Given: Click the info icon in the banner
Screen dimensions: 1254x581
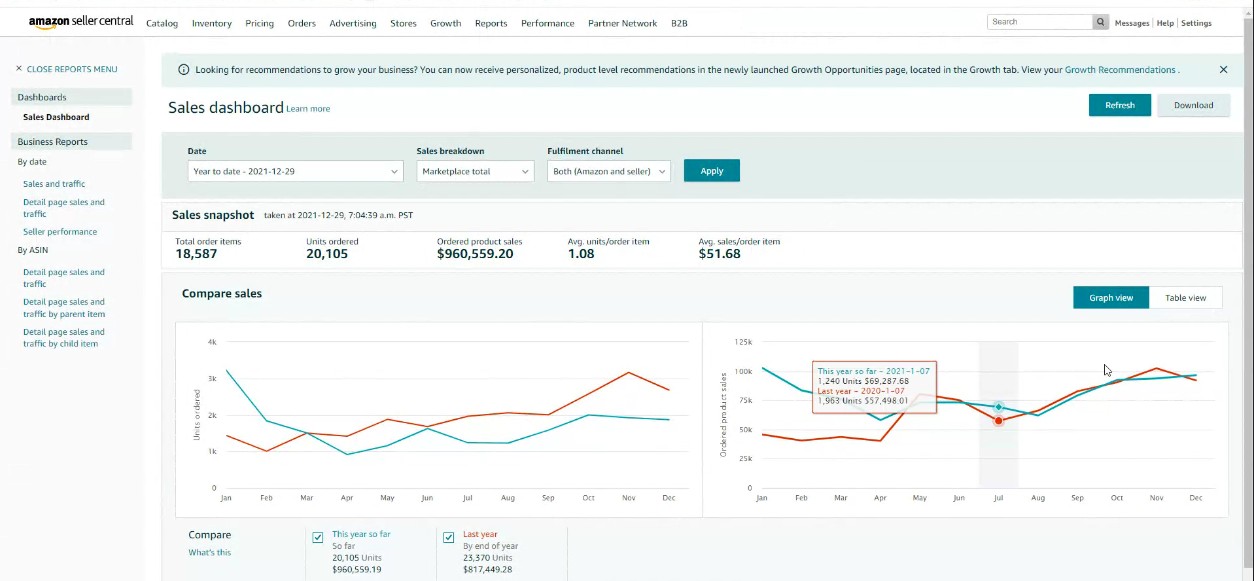Looking at the screenshot, I should [x=183, y=70].
